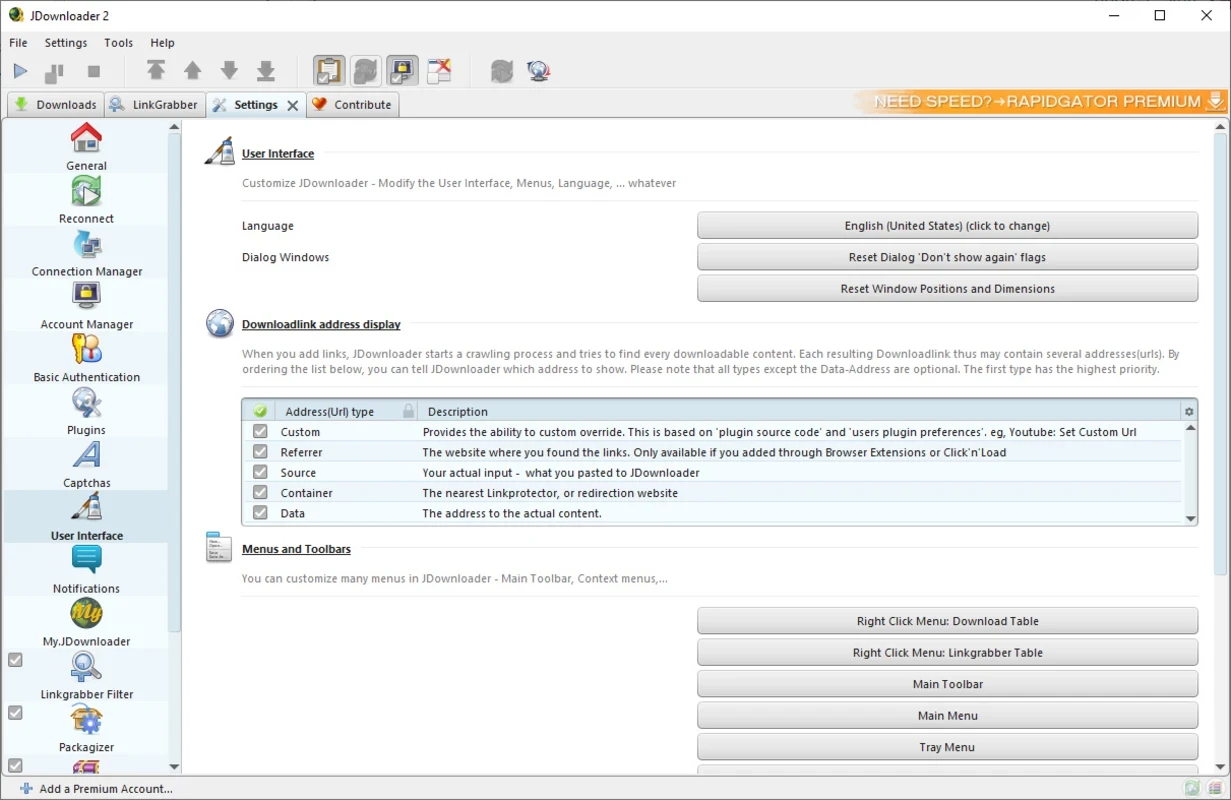
Task: Click Add a Premium Account link
Action: [96, 788]
